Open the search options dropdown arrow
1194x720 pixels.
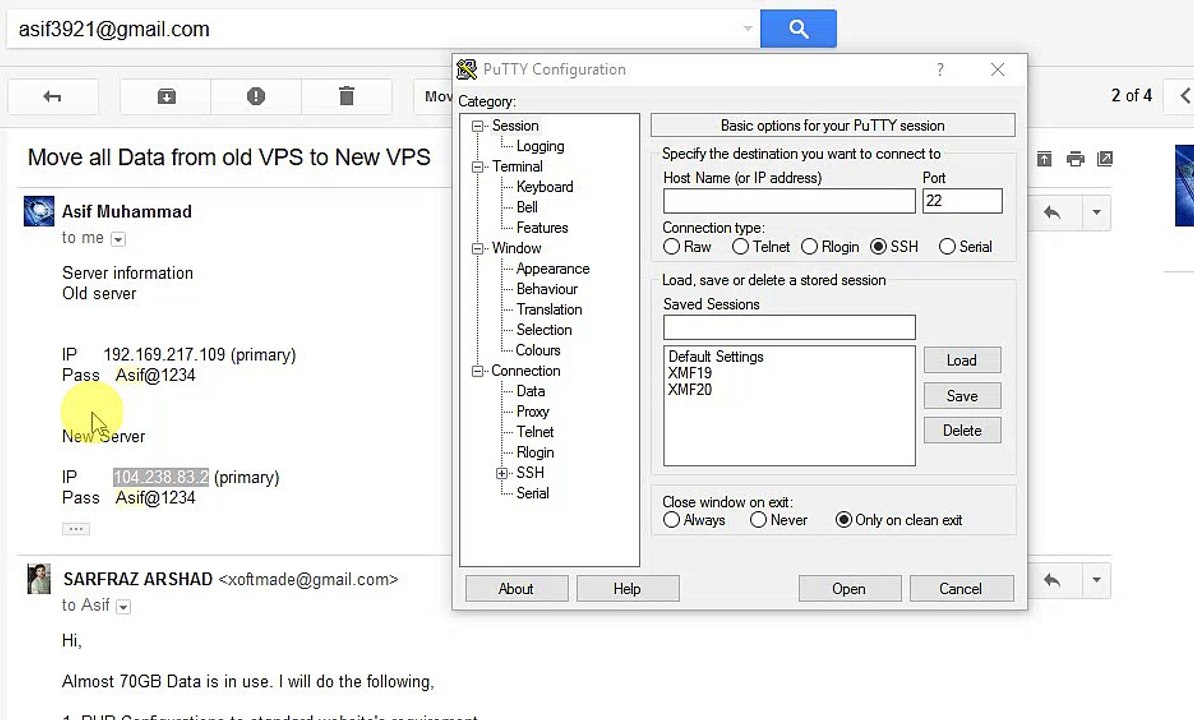point(748,29)
